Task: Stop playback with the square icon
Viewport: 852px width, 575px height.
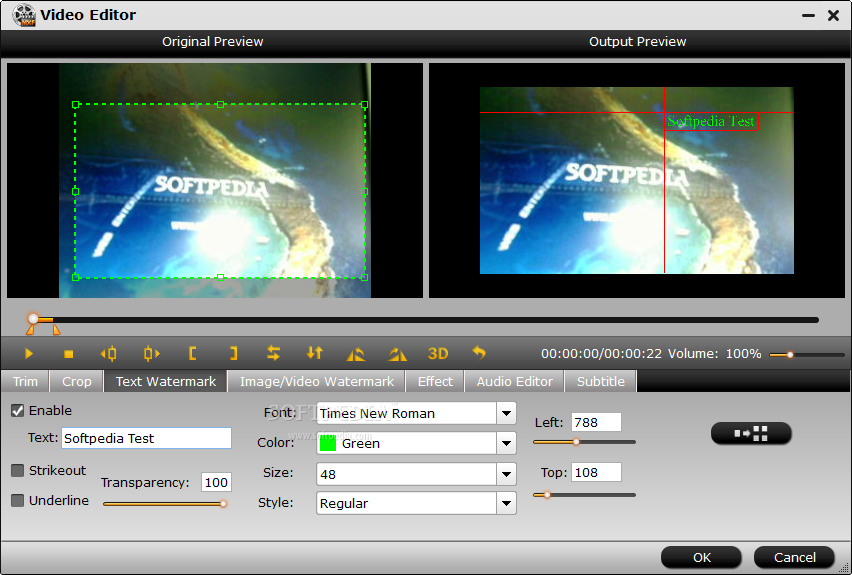Action: tap(68, 354)
